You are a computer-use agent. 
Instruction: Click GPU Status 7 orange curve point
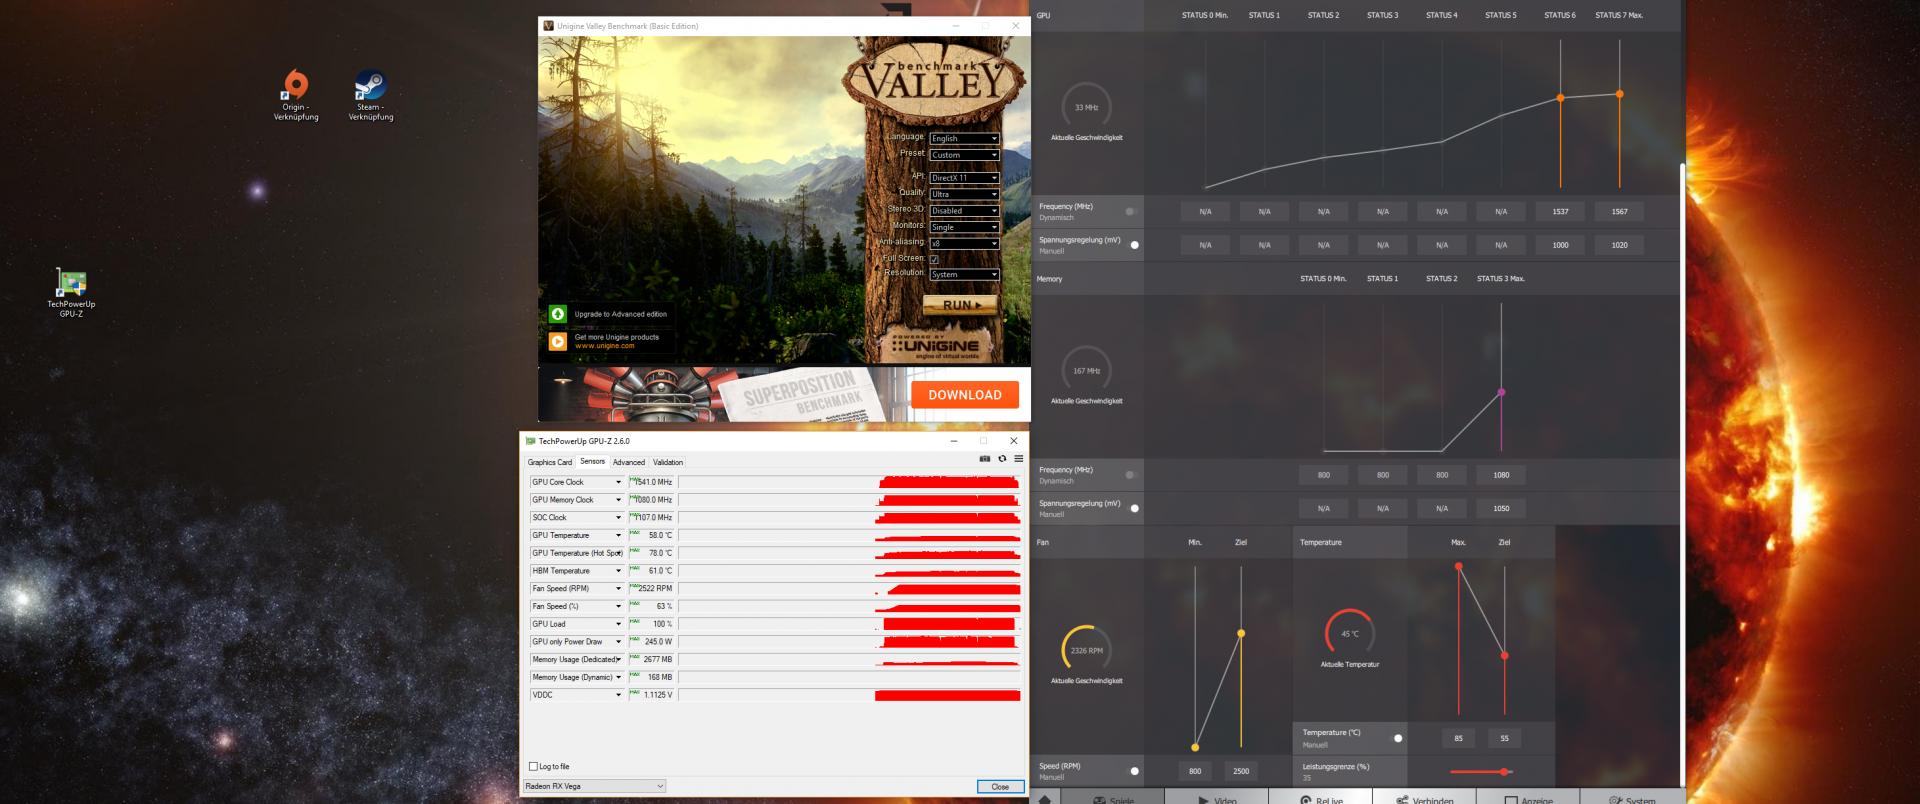pos(1620,94)
